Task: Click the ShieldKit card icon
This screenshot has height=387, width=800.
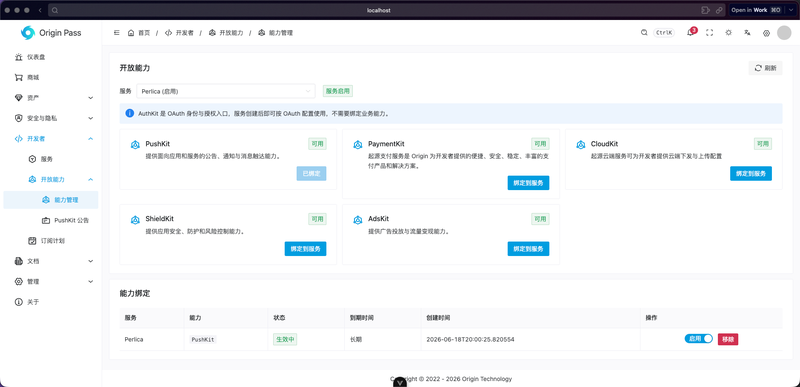Action: coord(135,220)
